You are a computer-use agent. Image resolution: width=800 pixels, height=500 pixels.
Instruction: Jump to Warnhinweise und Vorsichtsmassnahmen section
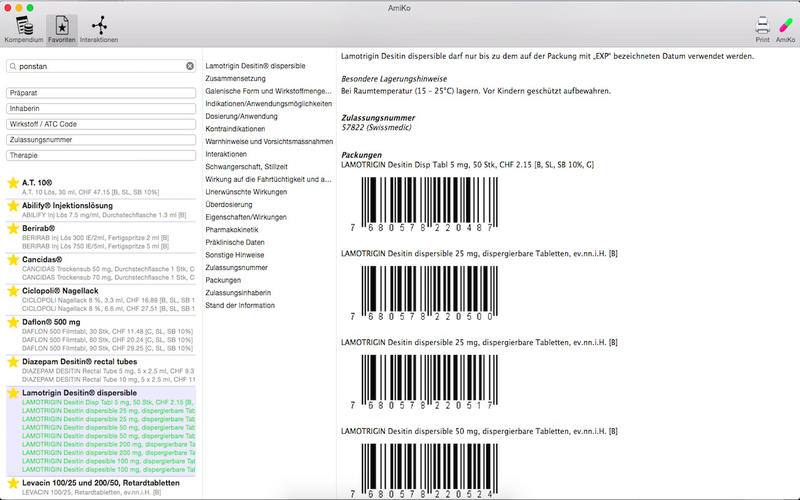269,141
